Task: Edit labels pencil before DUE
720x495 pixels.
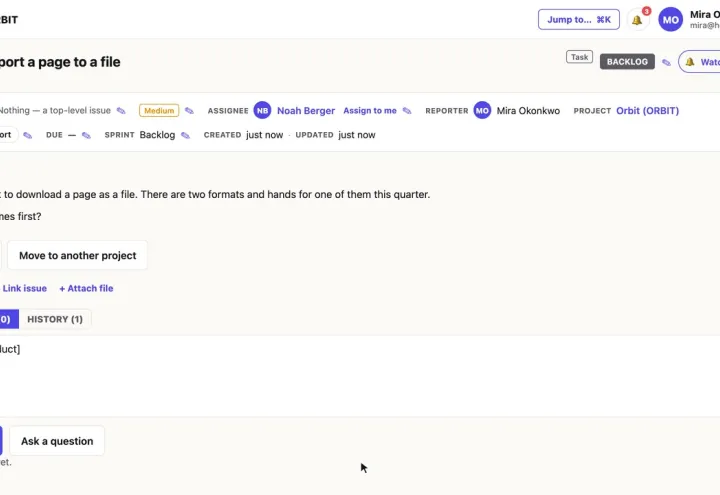Action: pos(28,135)
